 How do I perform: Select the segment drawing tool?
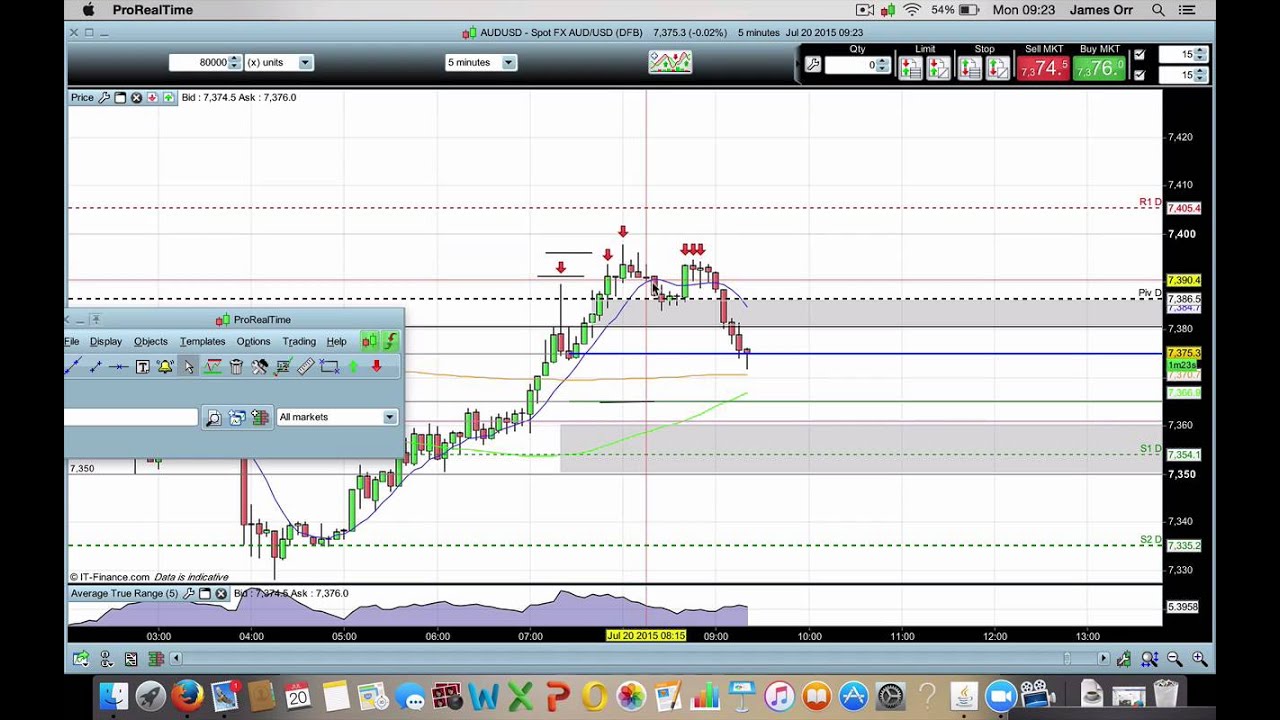(96, 367)
